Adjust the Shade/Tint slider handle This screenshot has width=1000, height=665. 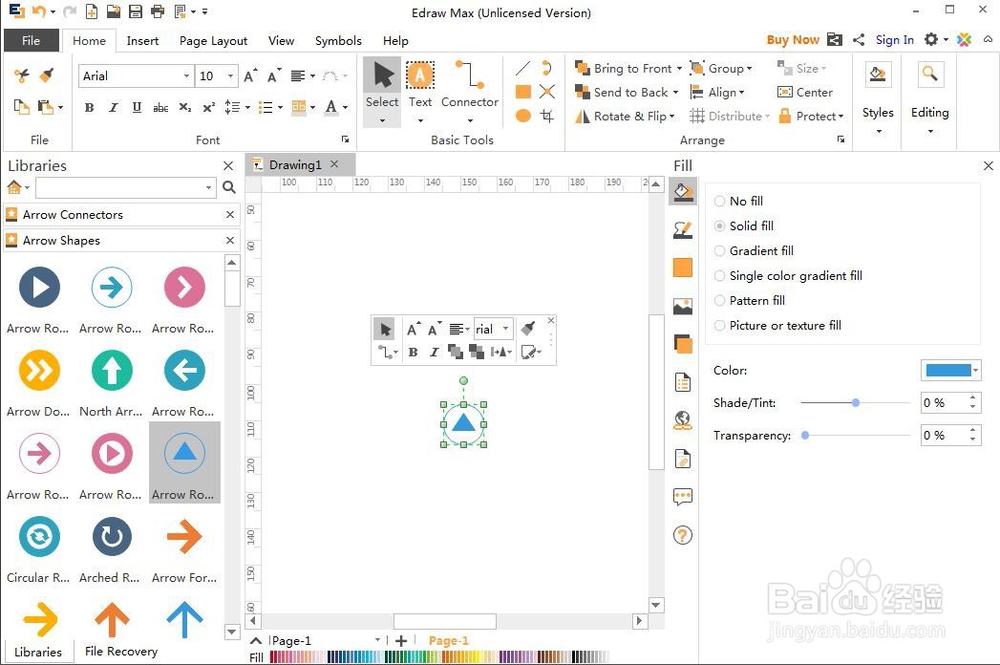pos(856,402)
